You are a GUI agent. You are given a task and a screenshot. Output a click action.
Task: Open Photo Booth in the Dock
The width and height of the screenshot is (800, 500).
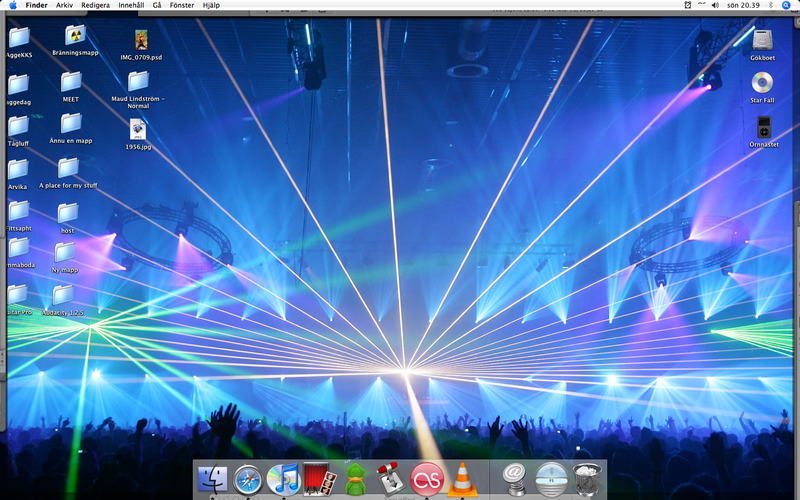(318, 480)
